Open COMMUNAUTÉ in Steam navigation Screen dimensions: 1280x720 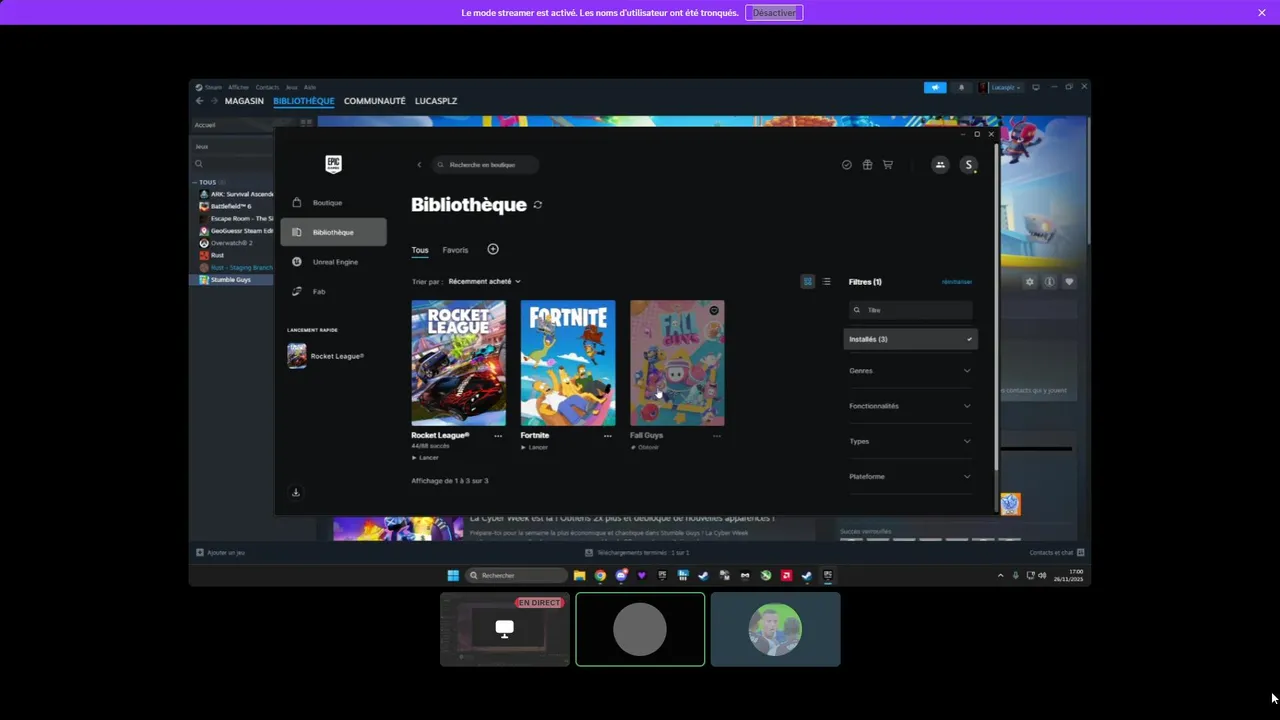375,101
